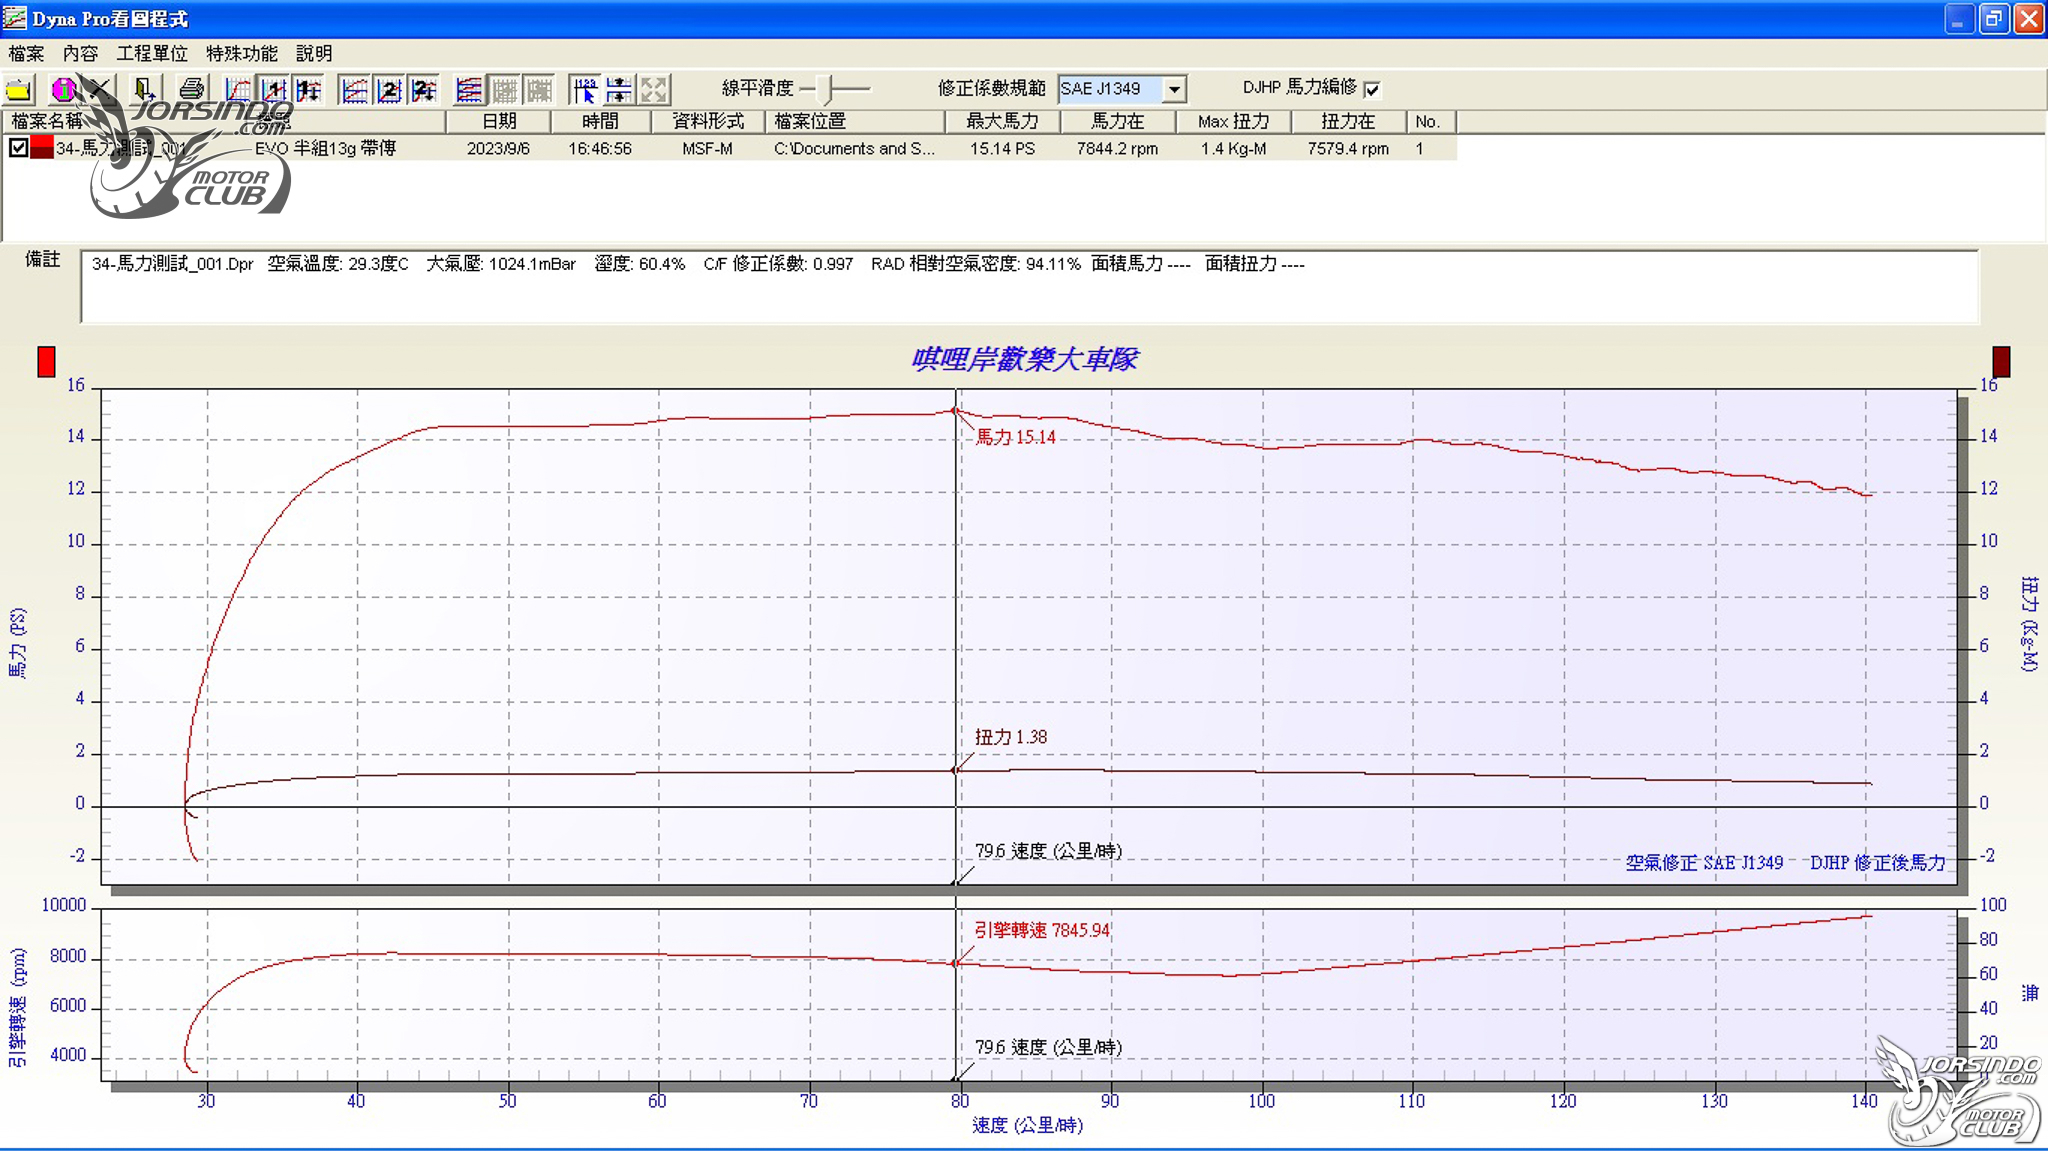The height and width of the screenshot is (1151, 2048).
Task: Click the 引擎轉速 7845.94 cursor label
Action: coord(1042,930)
